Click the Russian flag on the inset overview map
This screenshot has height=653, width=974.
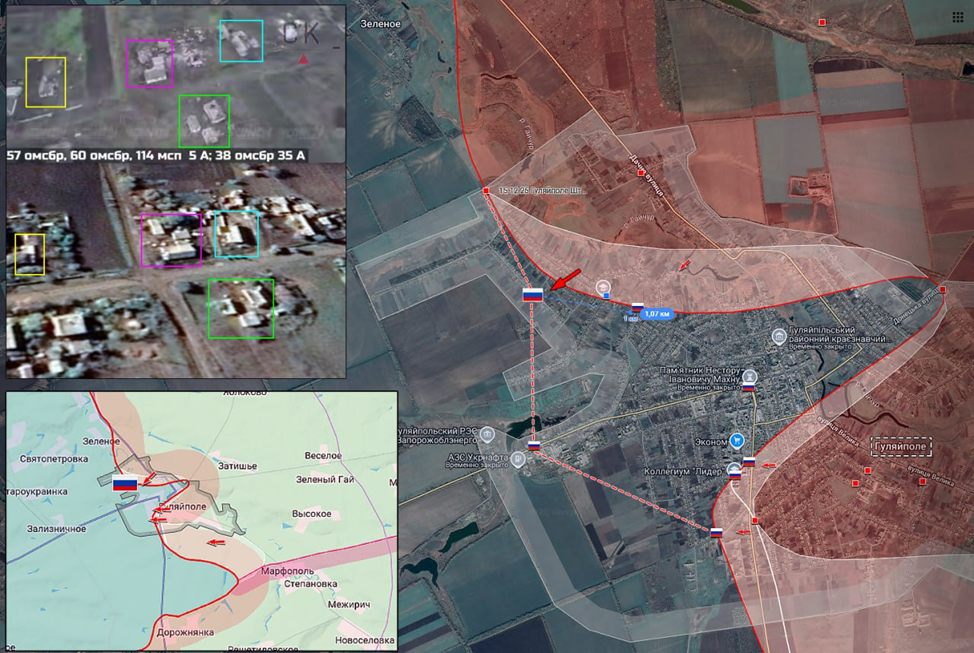(x=125, y=484)
